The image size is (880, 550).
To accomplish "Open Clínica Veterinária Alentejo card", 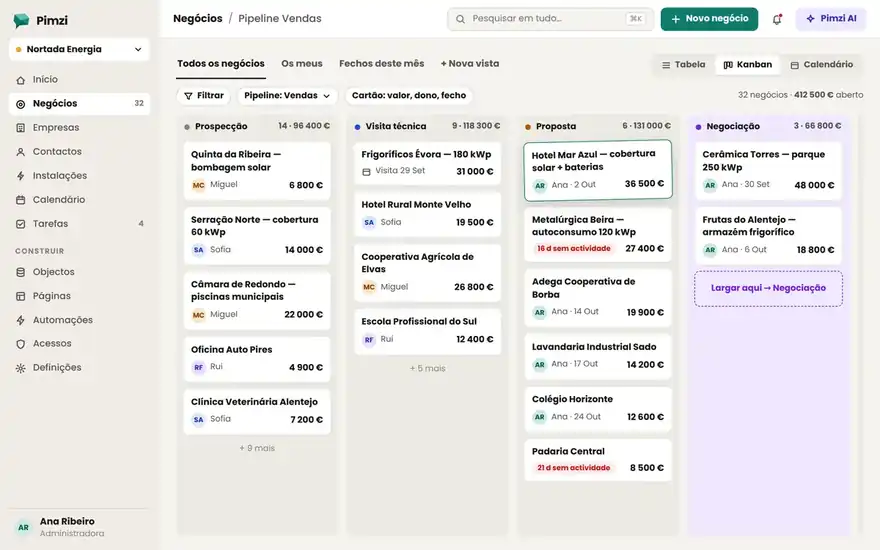I will click(x=257, y=412).
